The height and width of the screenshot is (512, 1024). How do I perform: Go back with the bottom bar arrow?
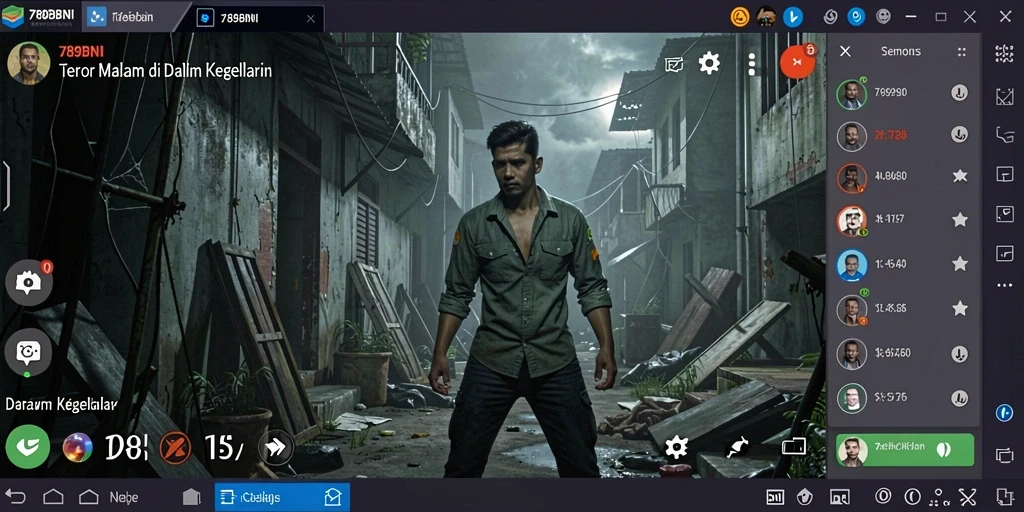point(15,497)
